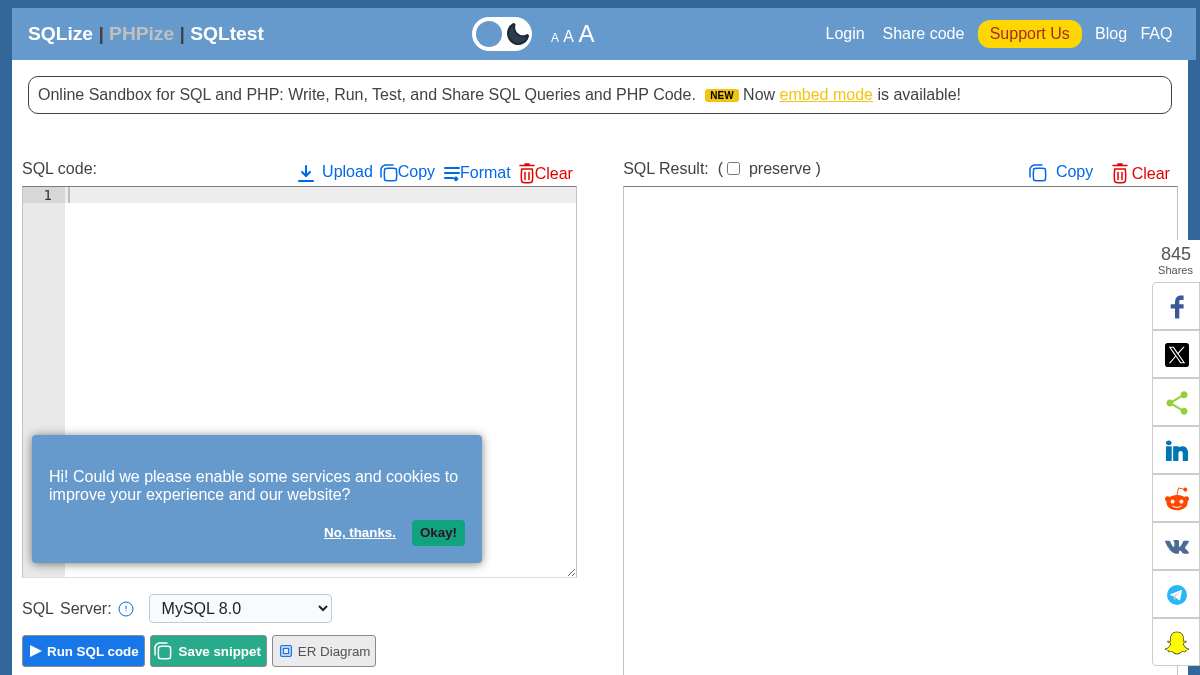Follow the embed mode link
Viewport: 1200px width, 675px height.
pos(826,95)
